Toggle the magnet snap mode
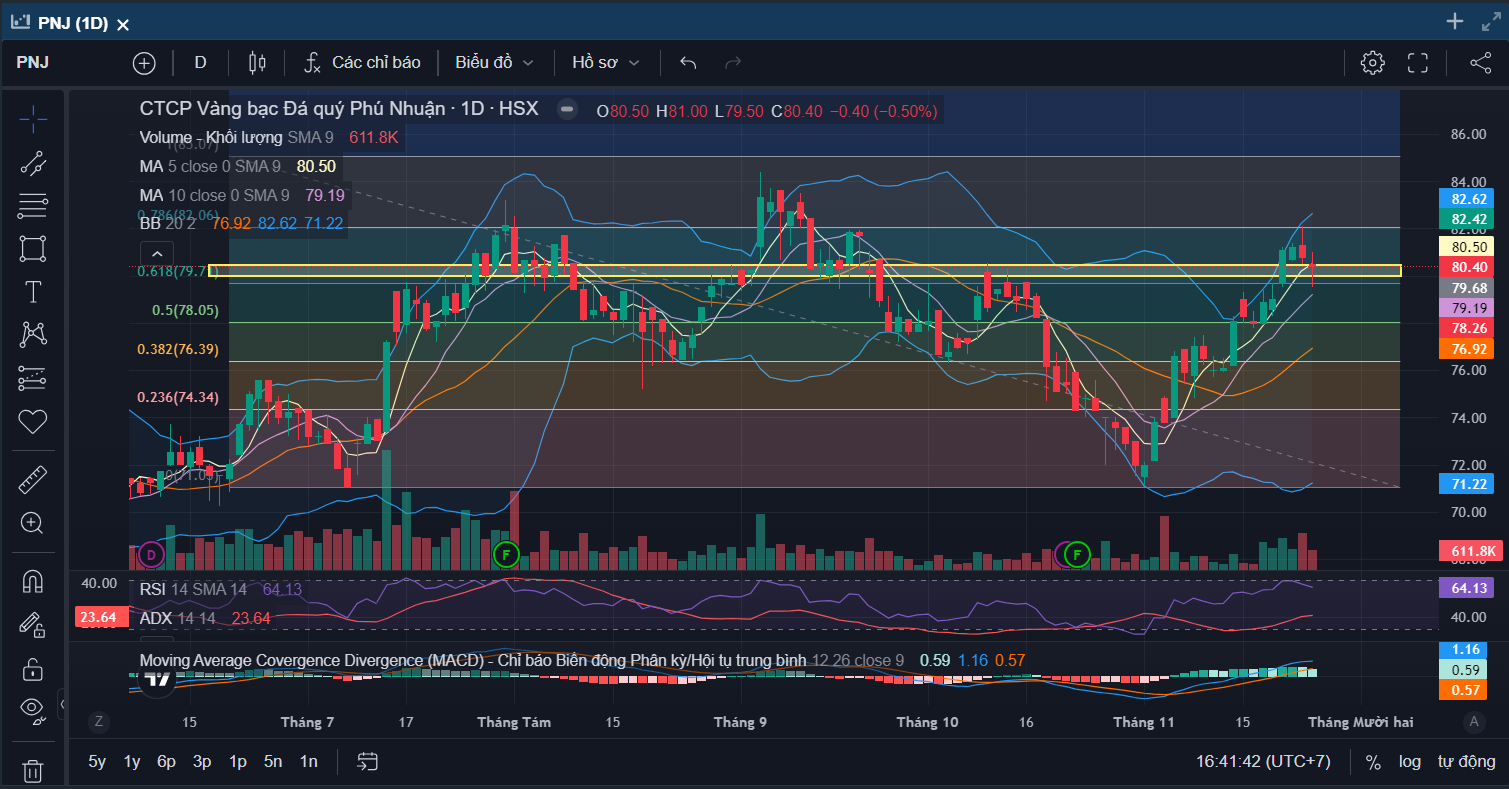Viewport: 1509px width, 789px height. (33, 581)
